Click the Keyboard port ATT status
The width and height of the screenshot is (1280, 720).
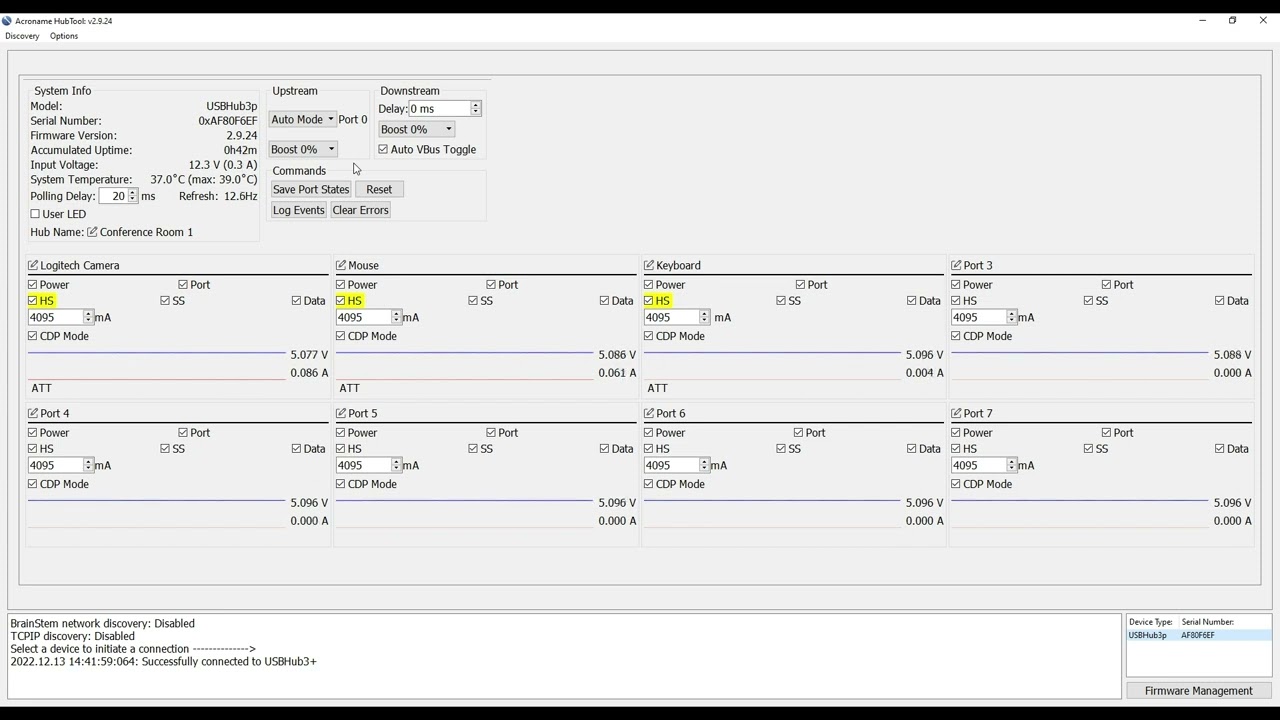click(657, 388)
